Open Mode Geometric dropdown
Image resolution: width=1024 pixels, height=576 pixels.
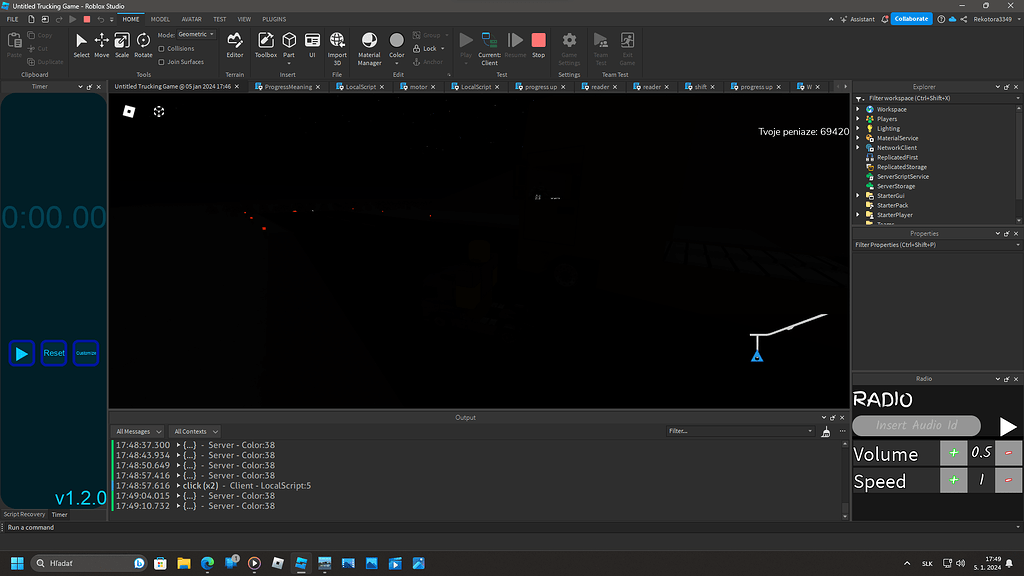(196, 34)
